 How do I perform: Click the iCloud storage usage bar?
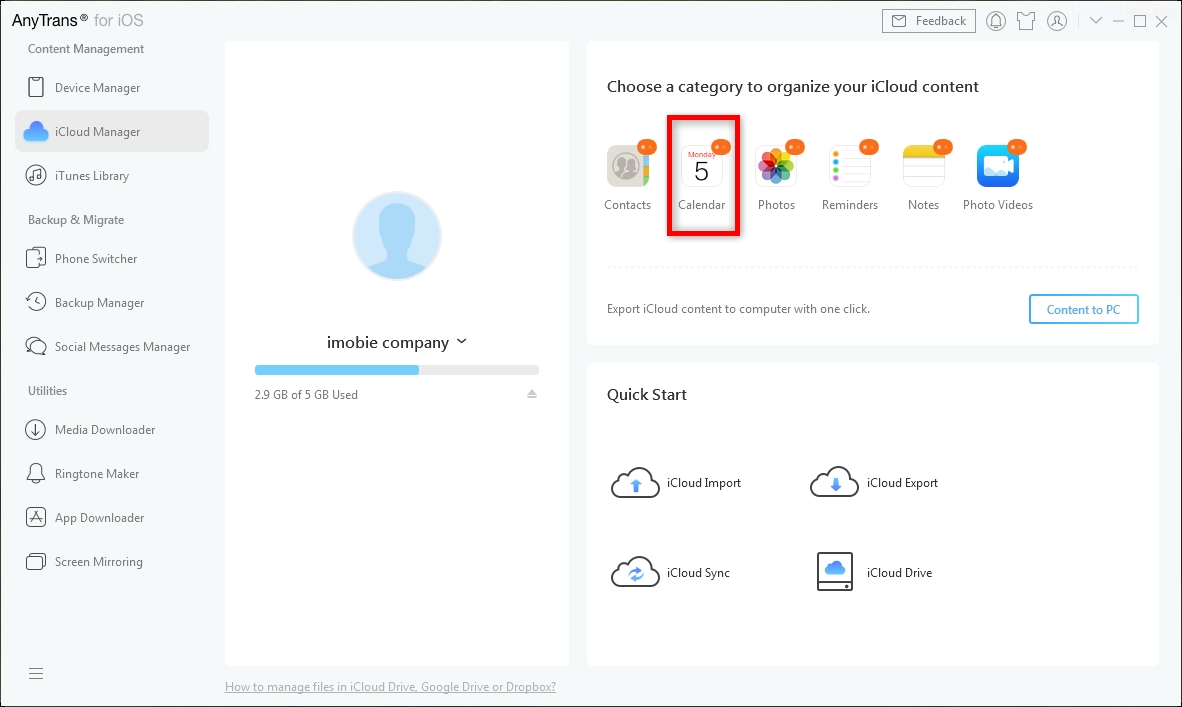click(397, 370)
